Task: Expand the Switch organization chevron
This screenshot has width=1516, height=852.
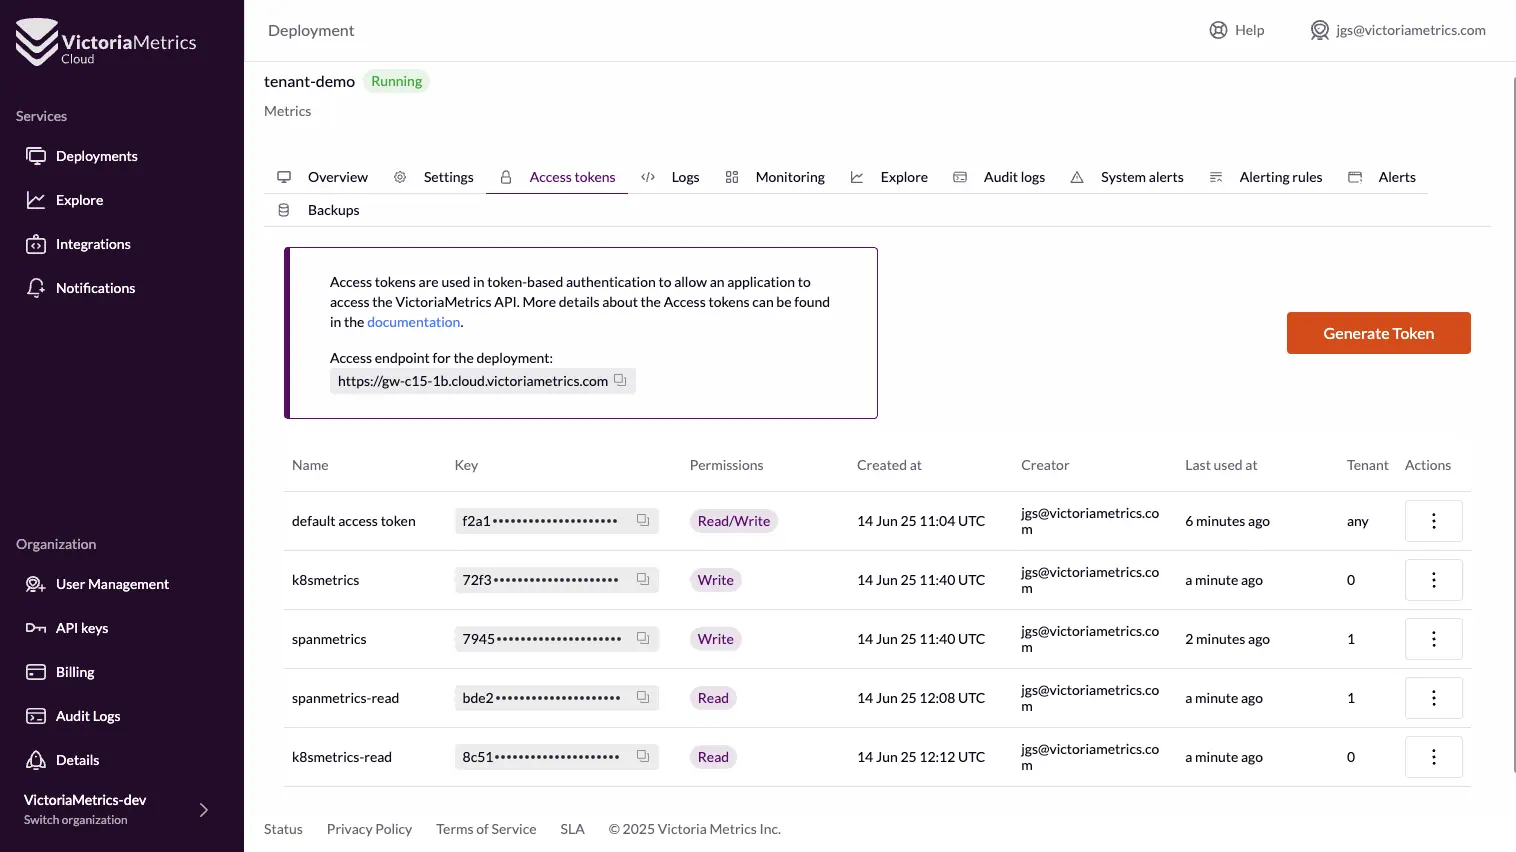Action: click(x=204, y=810)
